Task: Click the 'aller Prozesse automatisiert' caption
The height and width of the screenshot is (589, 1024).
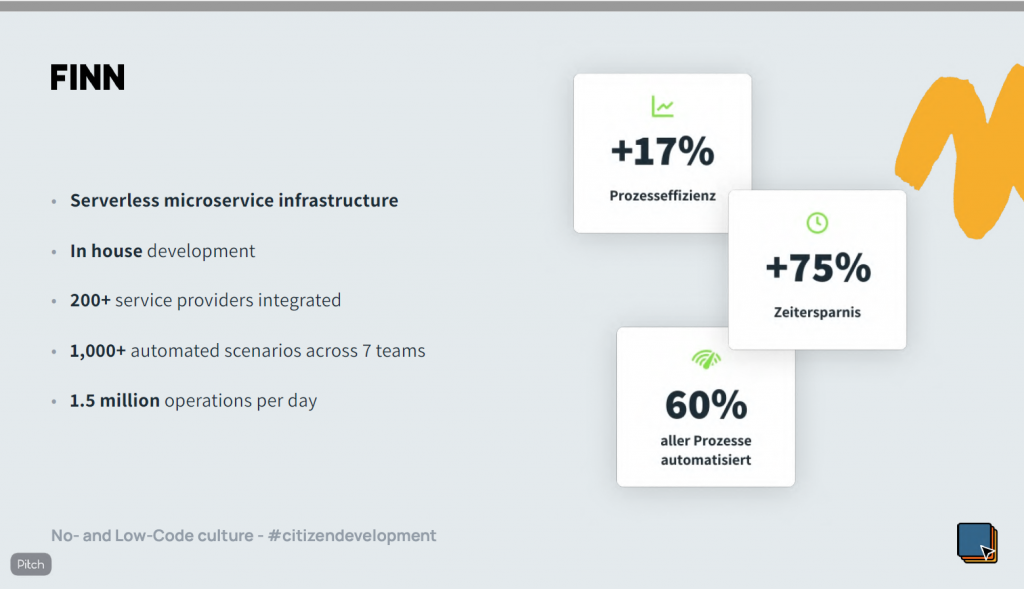Action: tap(706, 450)
